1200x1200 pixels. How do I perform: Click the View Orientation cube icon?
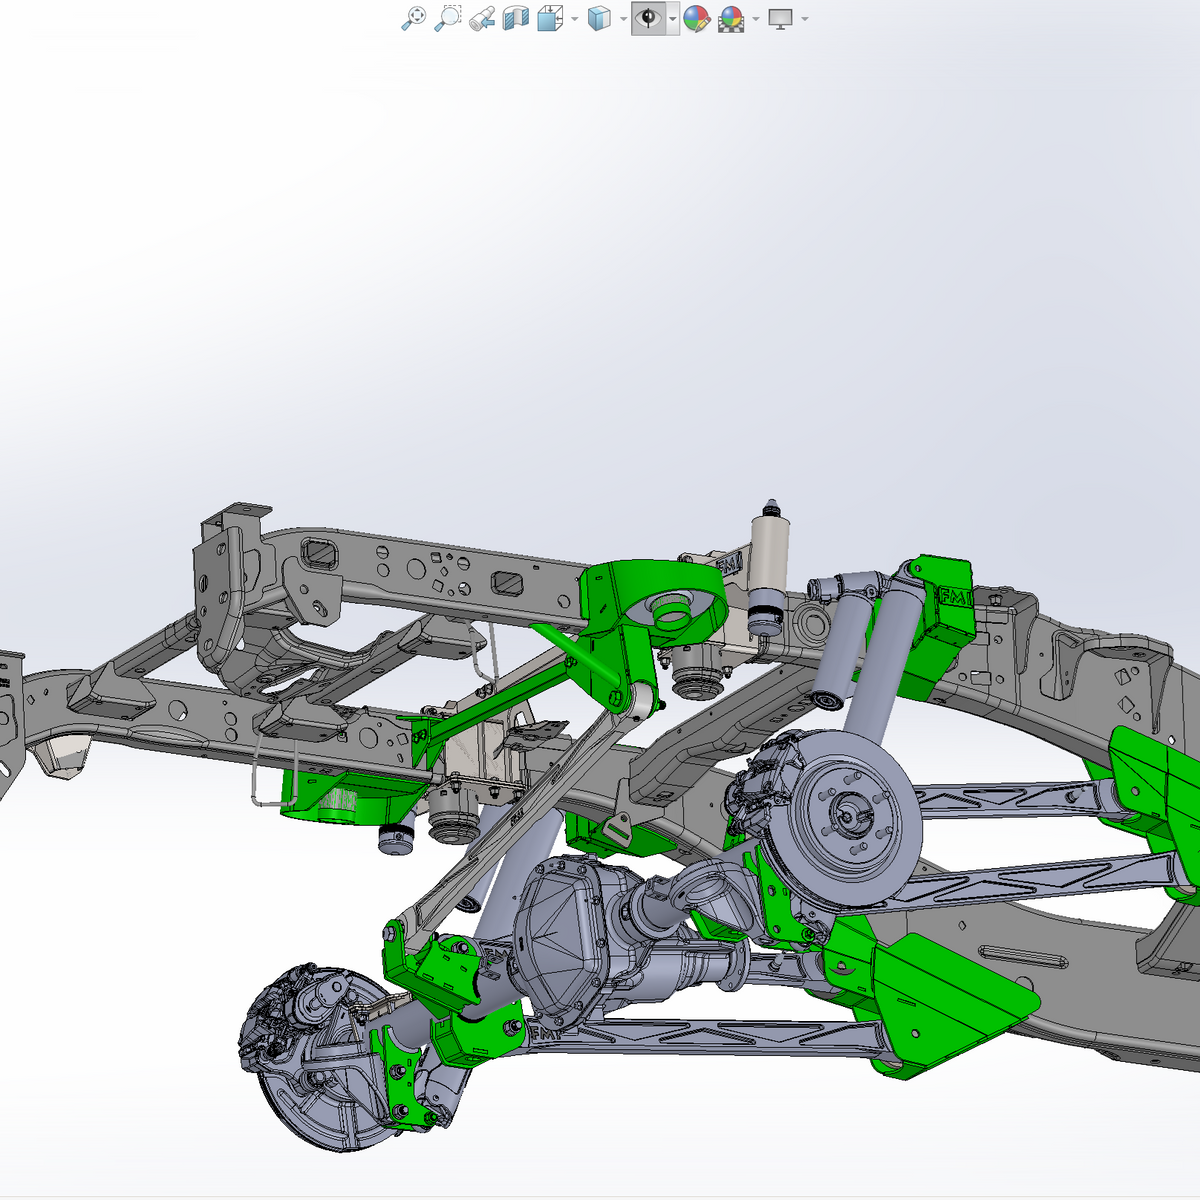pyautogui.click(x=550, y=18)
